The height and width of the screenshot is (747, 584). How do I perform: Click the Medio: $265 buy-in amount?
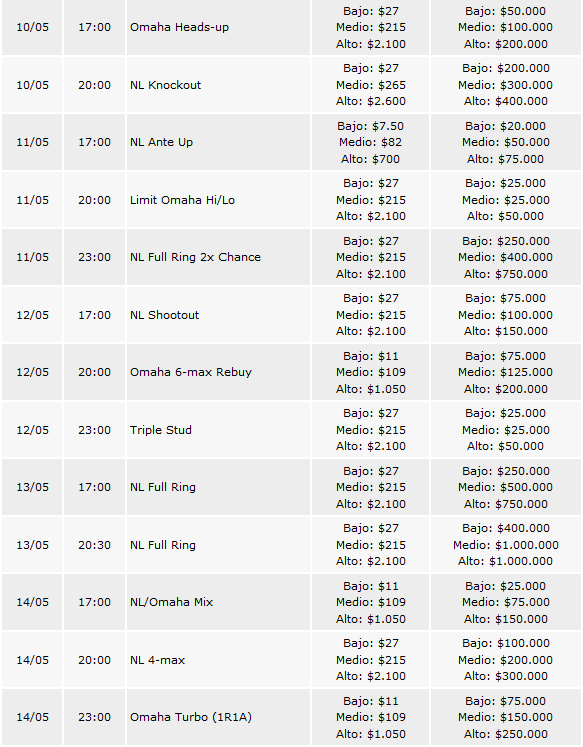pos(371,85)
